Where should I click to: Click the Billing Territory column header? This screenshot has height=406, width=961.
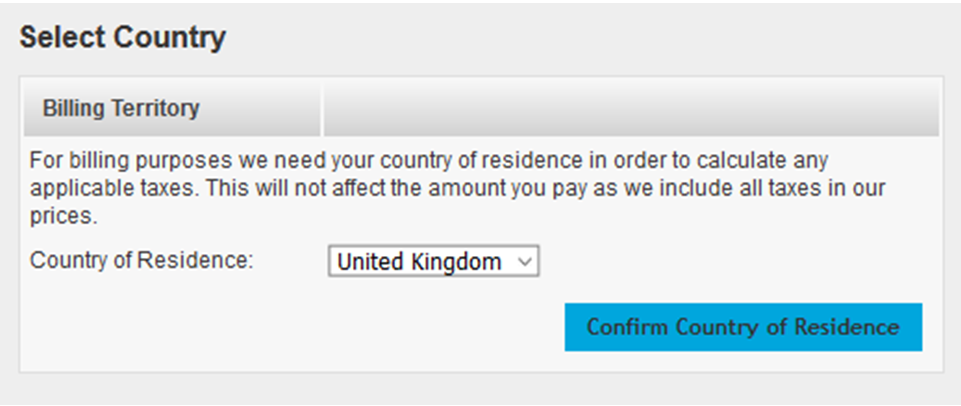coord(121,108)
